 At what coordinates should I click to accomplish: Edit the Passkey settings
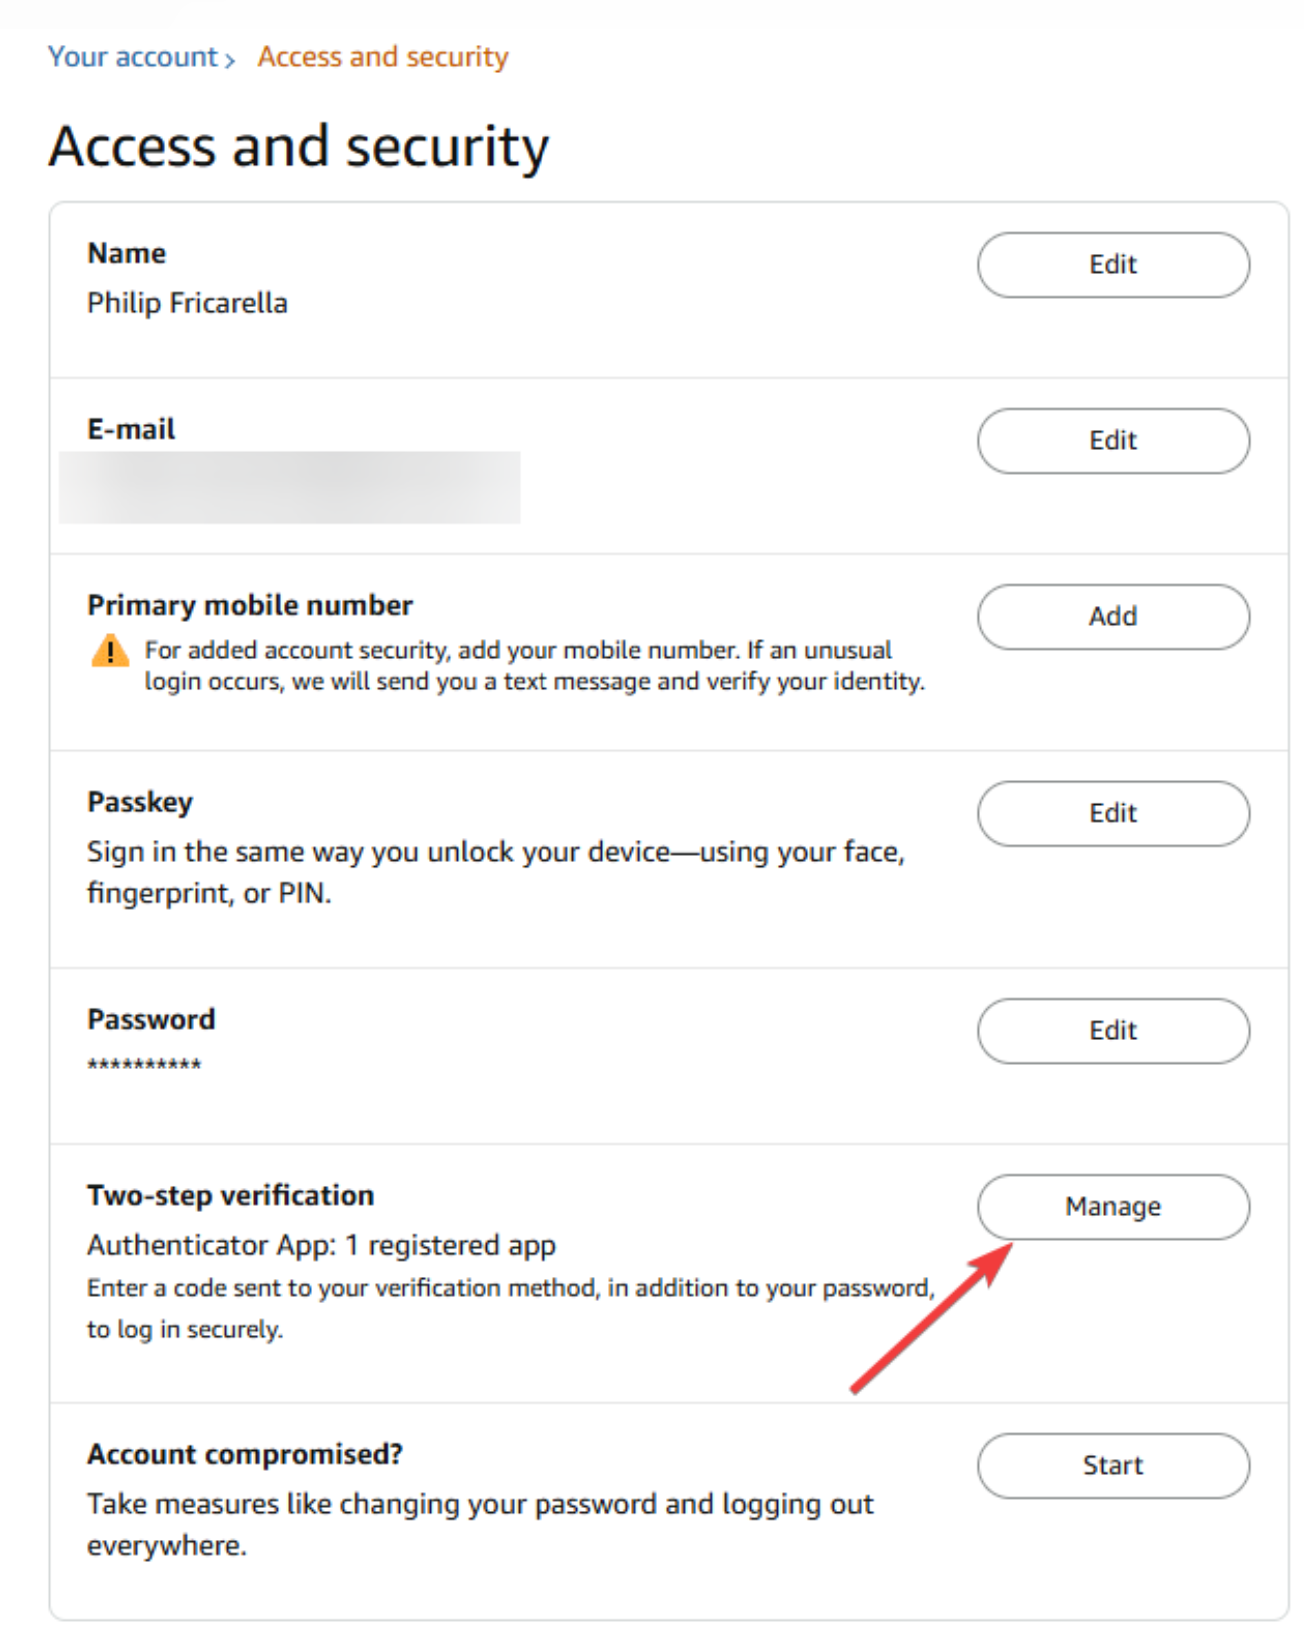1112,813
